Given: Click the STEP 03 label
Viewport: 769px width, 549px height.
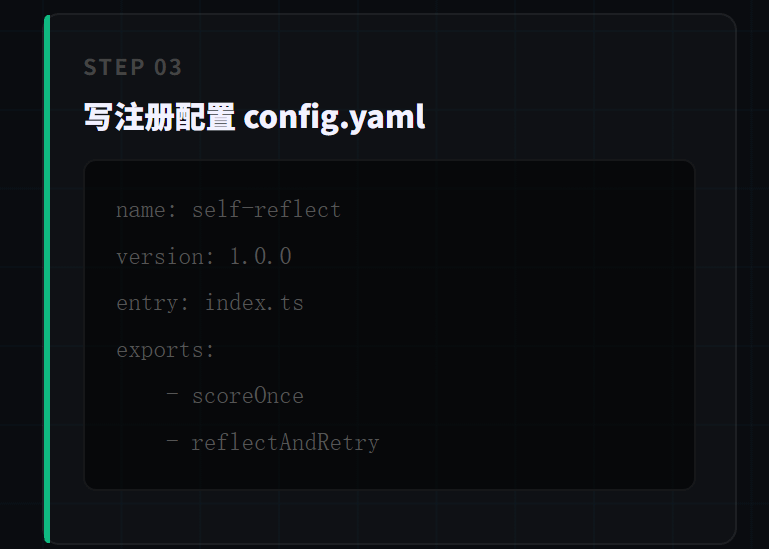Looking at the screenshot, I should pyautogui.click(x=132, y=67).
